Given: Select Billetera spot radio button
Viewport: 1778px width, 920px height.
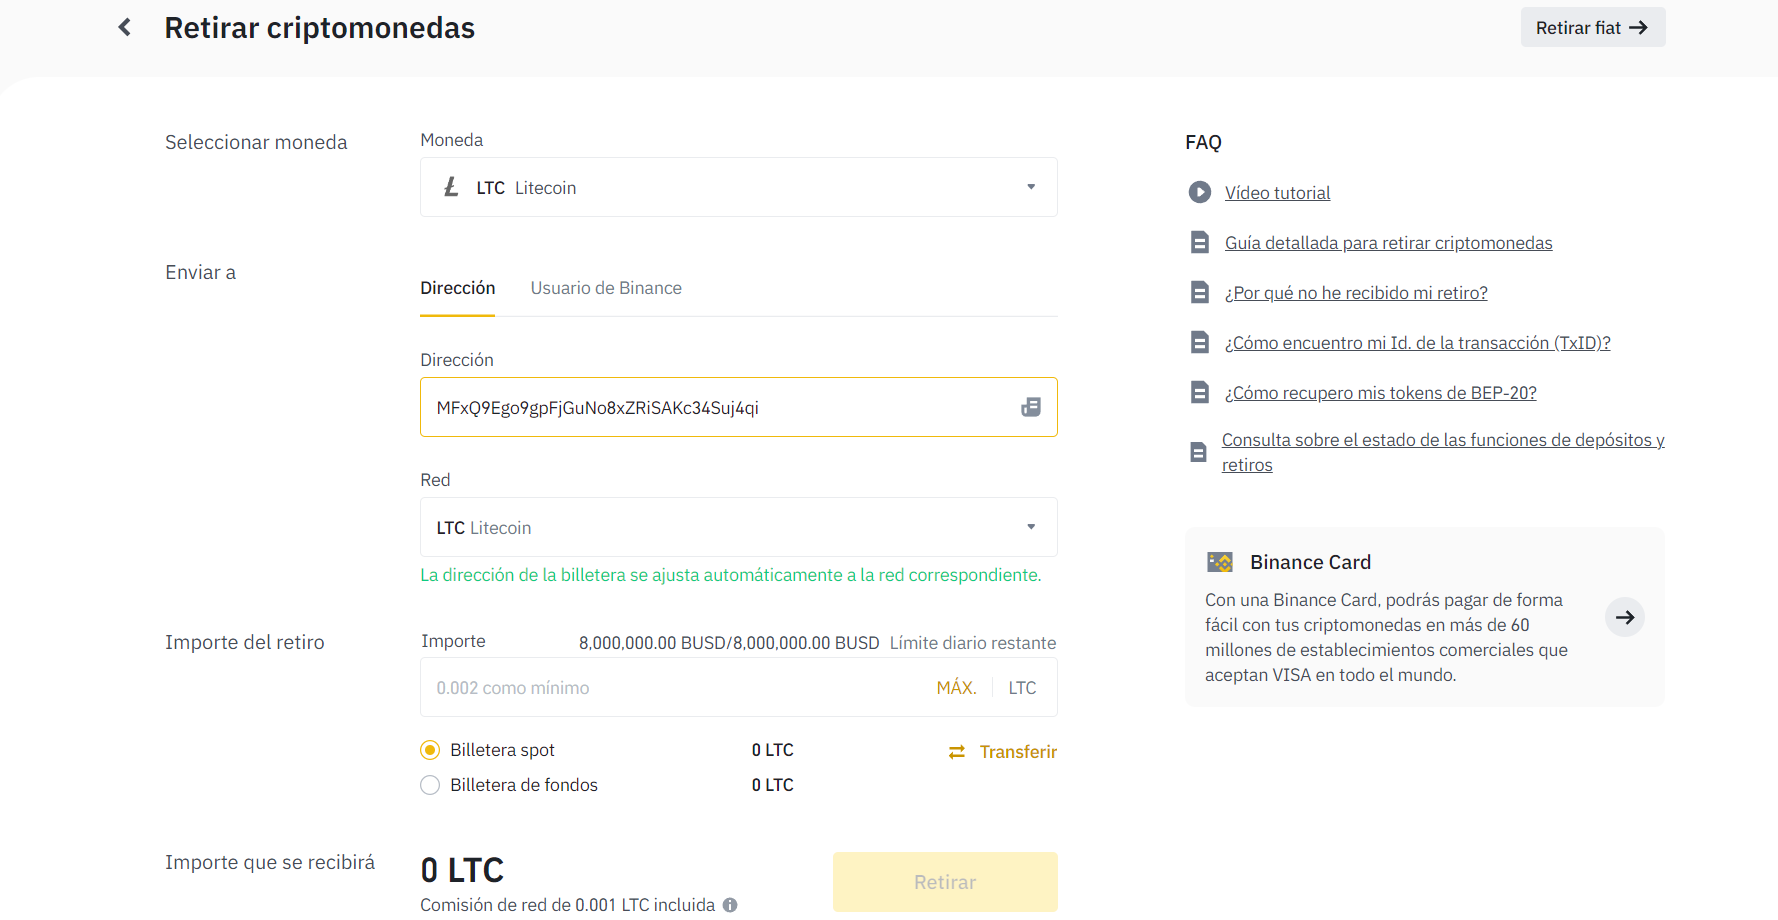Looking at the screenshot, I should 430,750.
